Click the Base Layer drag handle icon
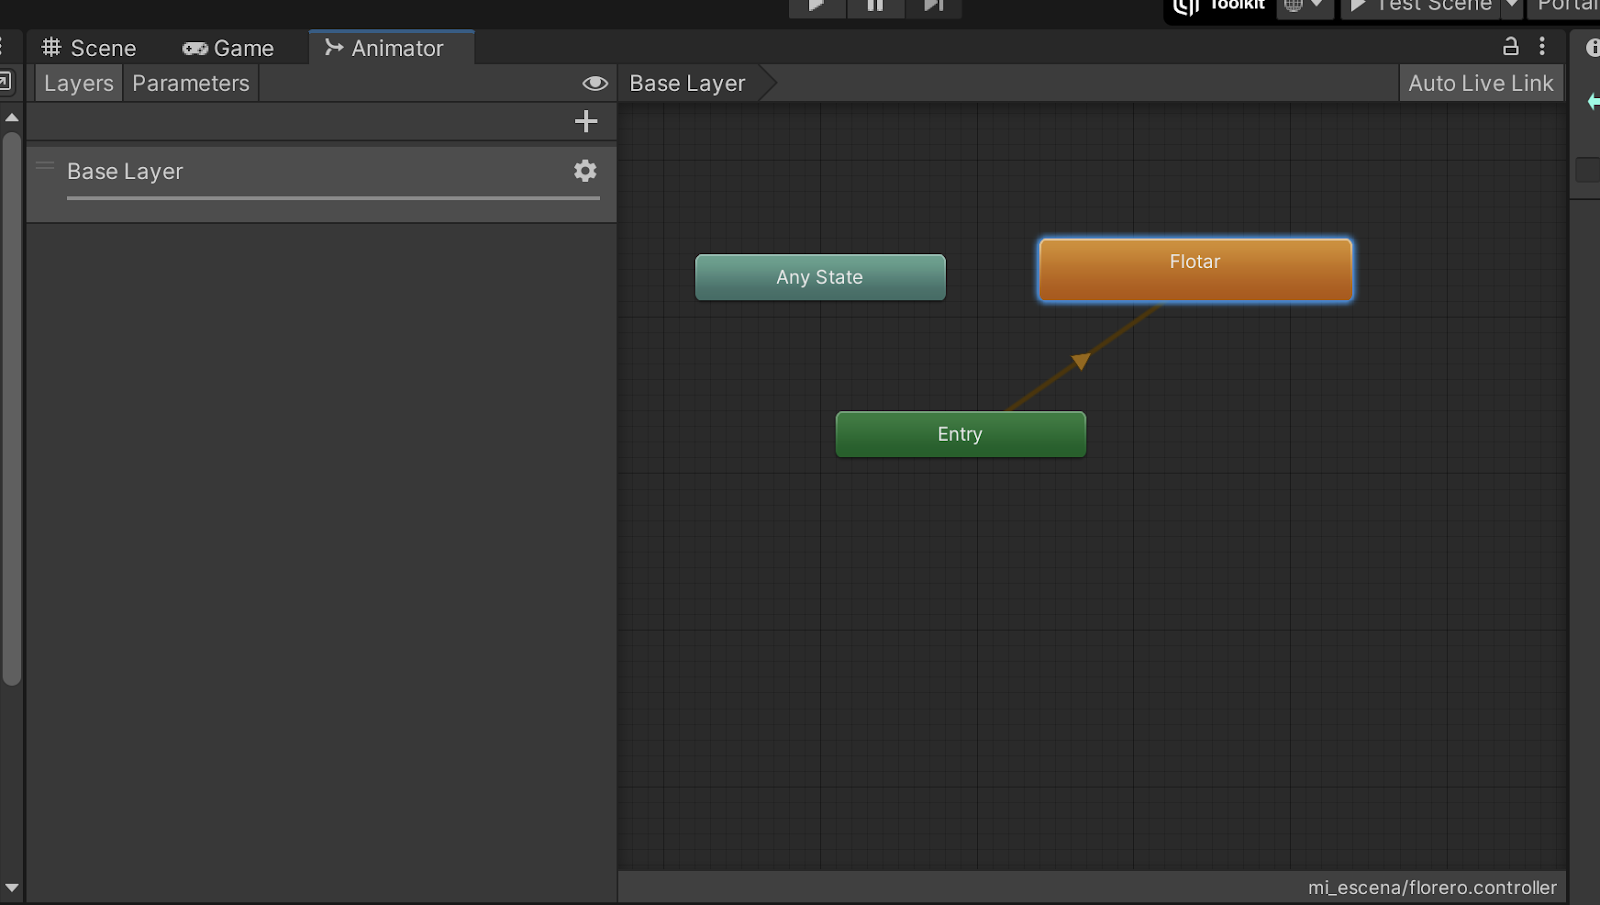The image size is (1600, 905). coord(45,166)
